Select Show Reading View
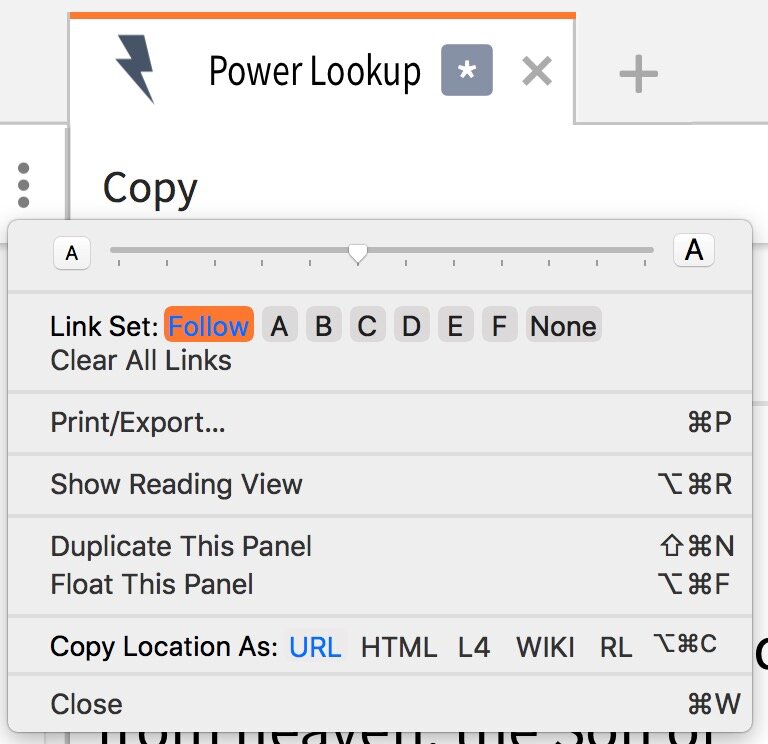The width and height of the screenshot is (768, 744). coord(380,484)
